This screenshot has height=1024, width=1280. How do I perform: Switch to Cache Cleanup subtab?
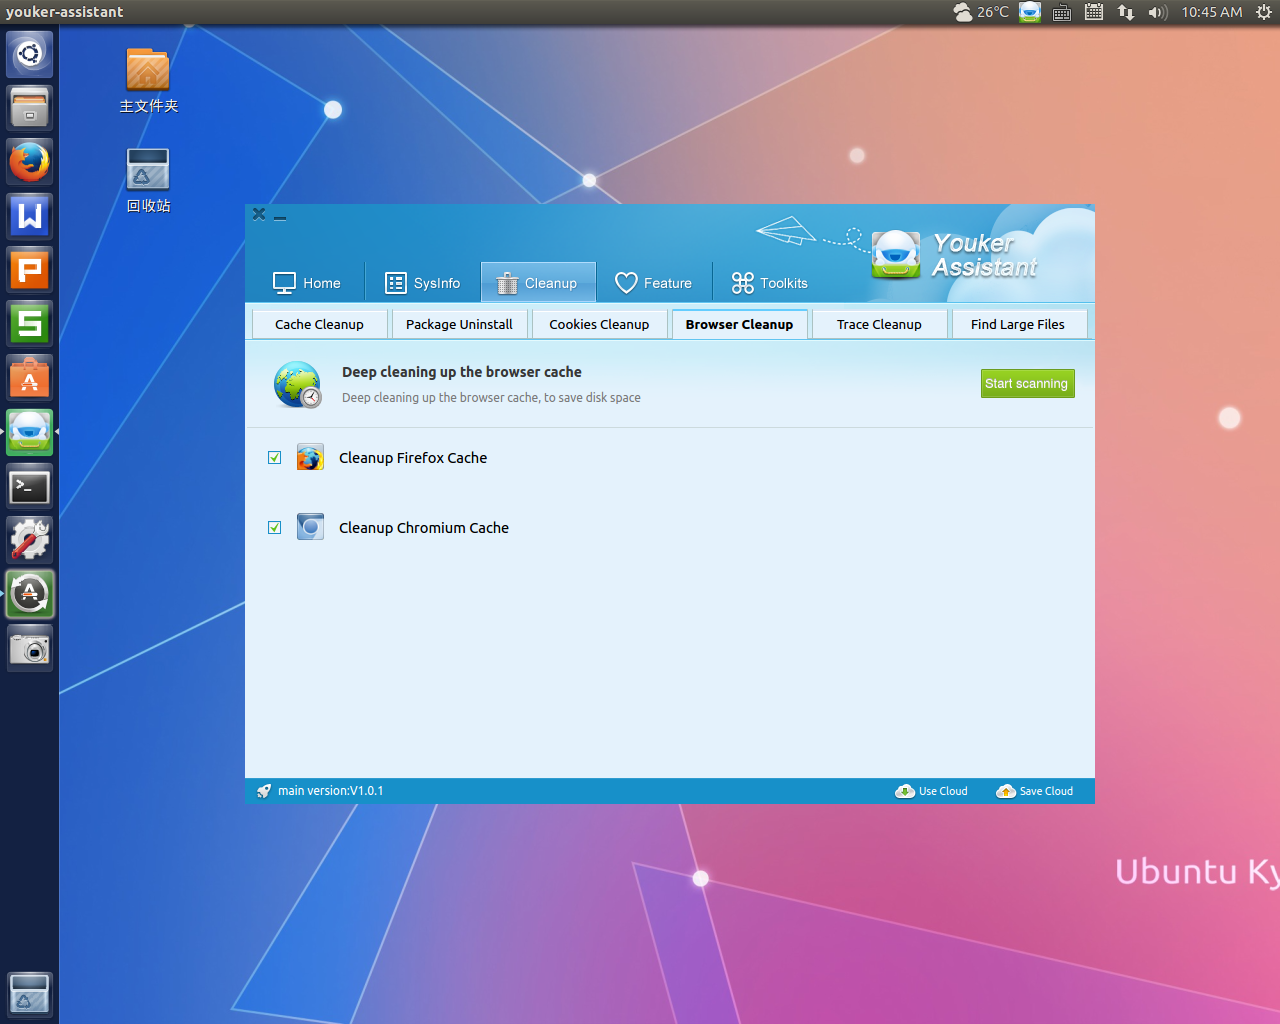(x=319, y=324)
